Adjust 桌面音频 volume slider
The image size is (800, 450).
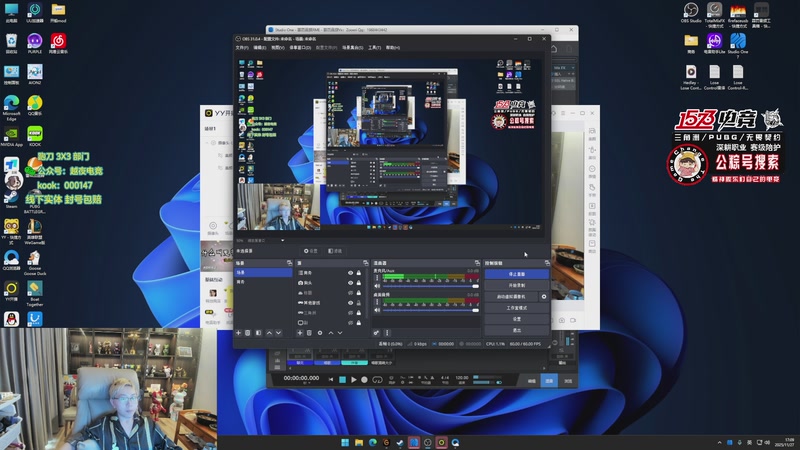tap(431, 310)
